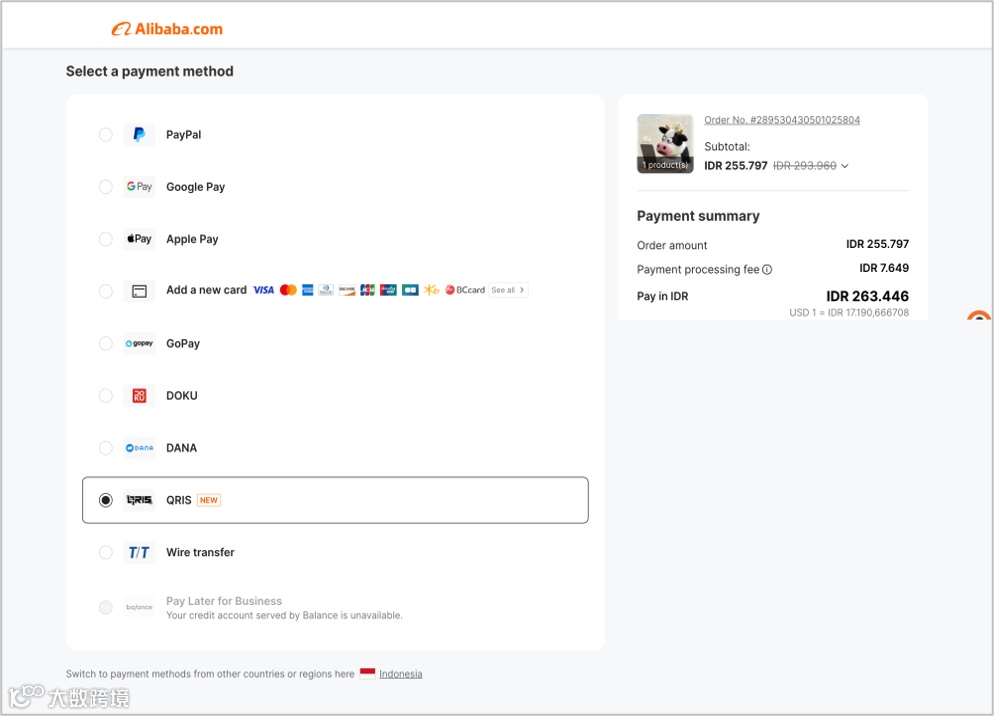Click the PayPal logo icon

click(x=139, y=135)
